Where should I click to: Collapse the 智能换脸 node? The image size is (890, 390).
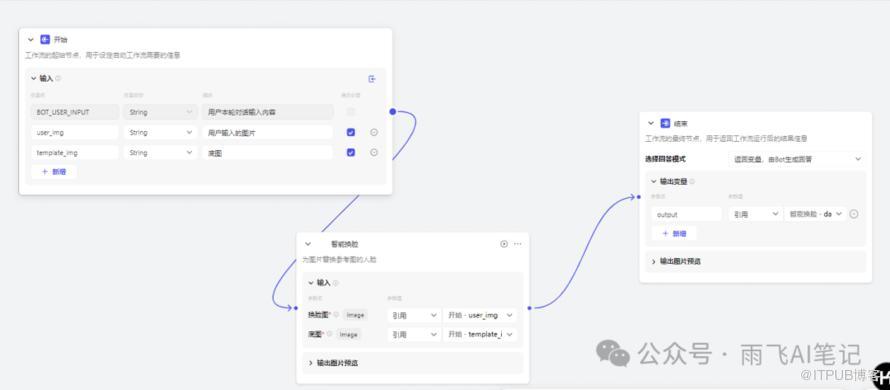click(x=308, y=244)
